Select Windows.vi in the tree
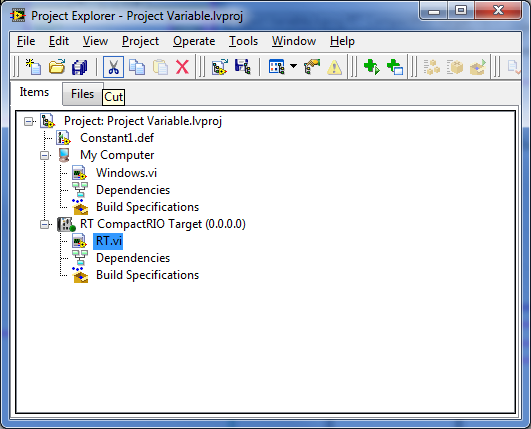531x429 pixels. click(126, 173)
